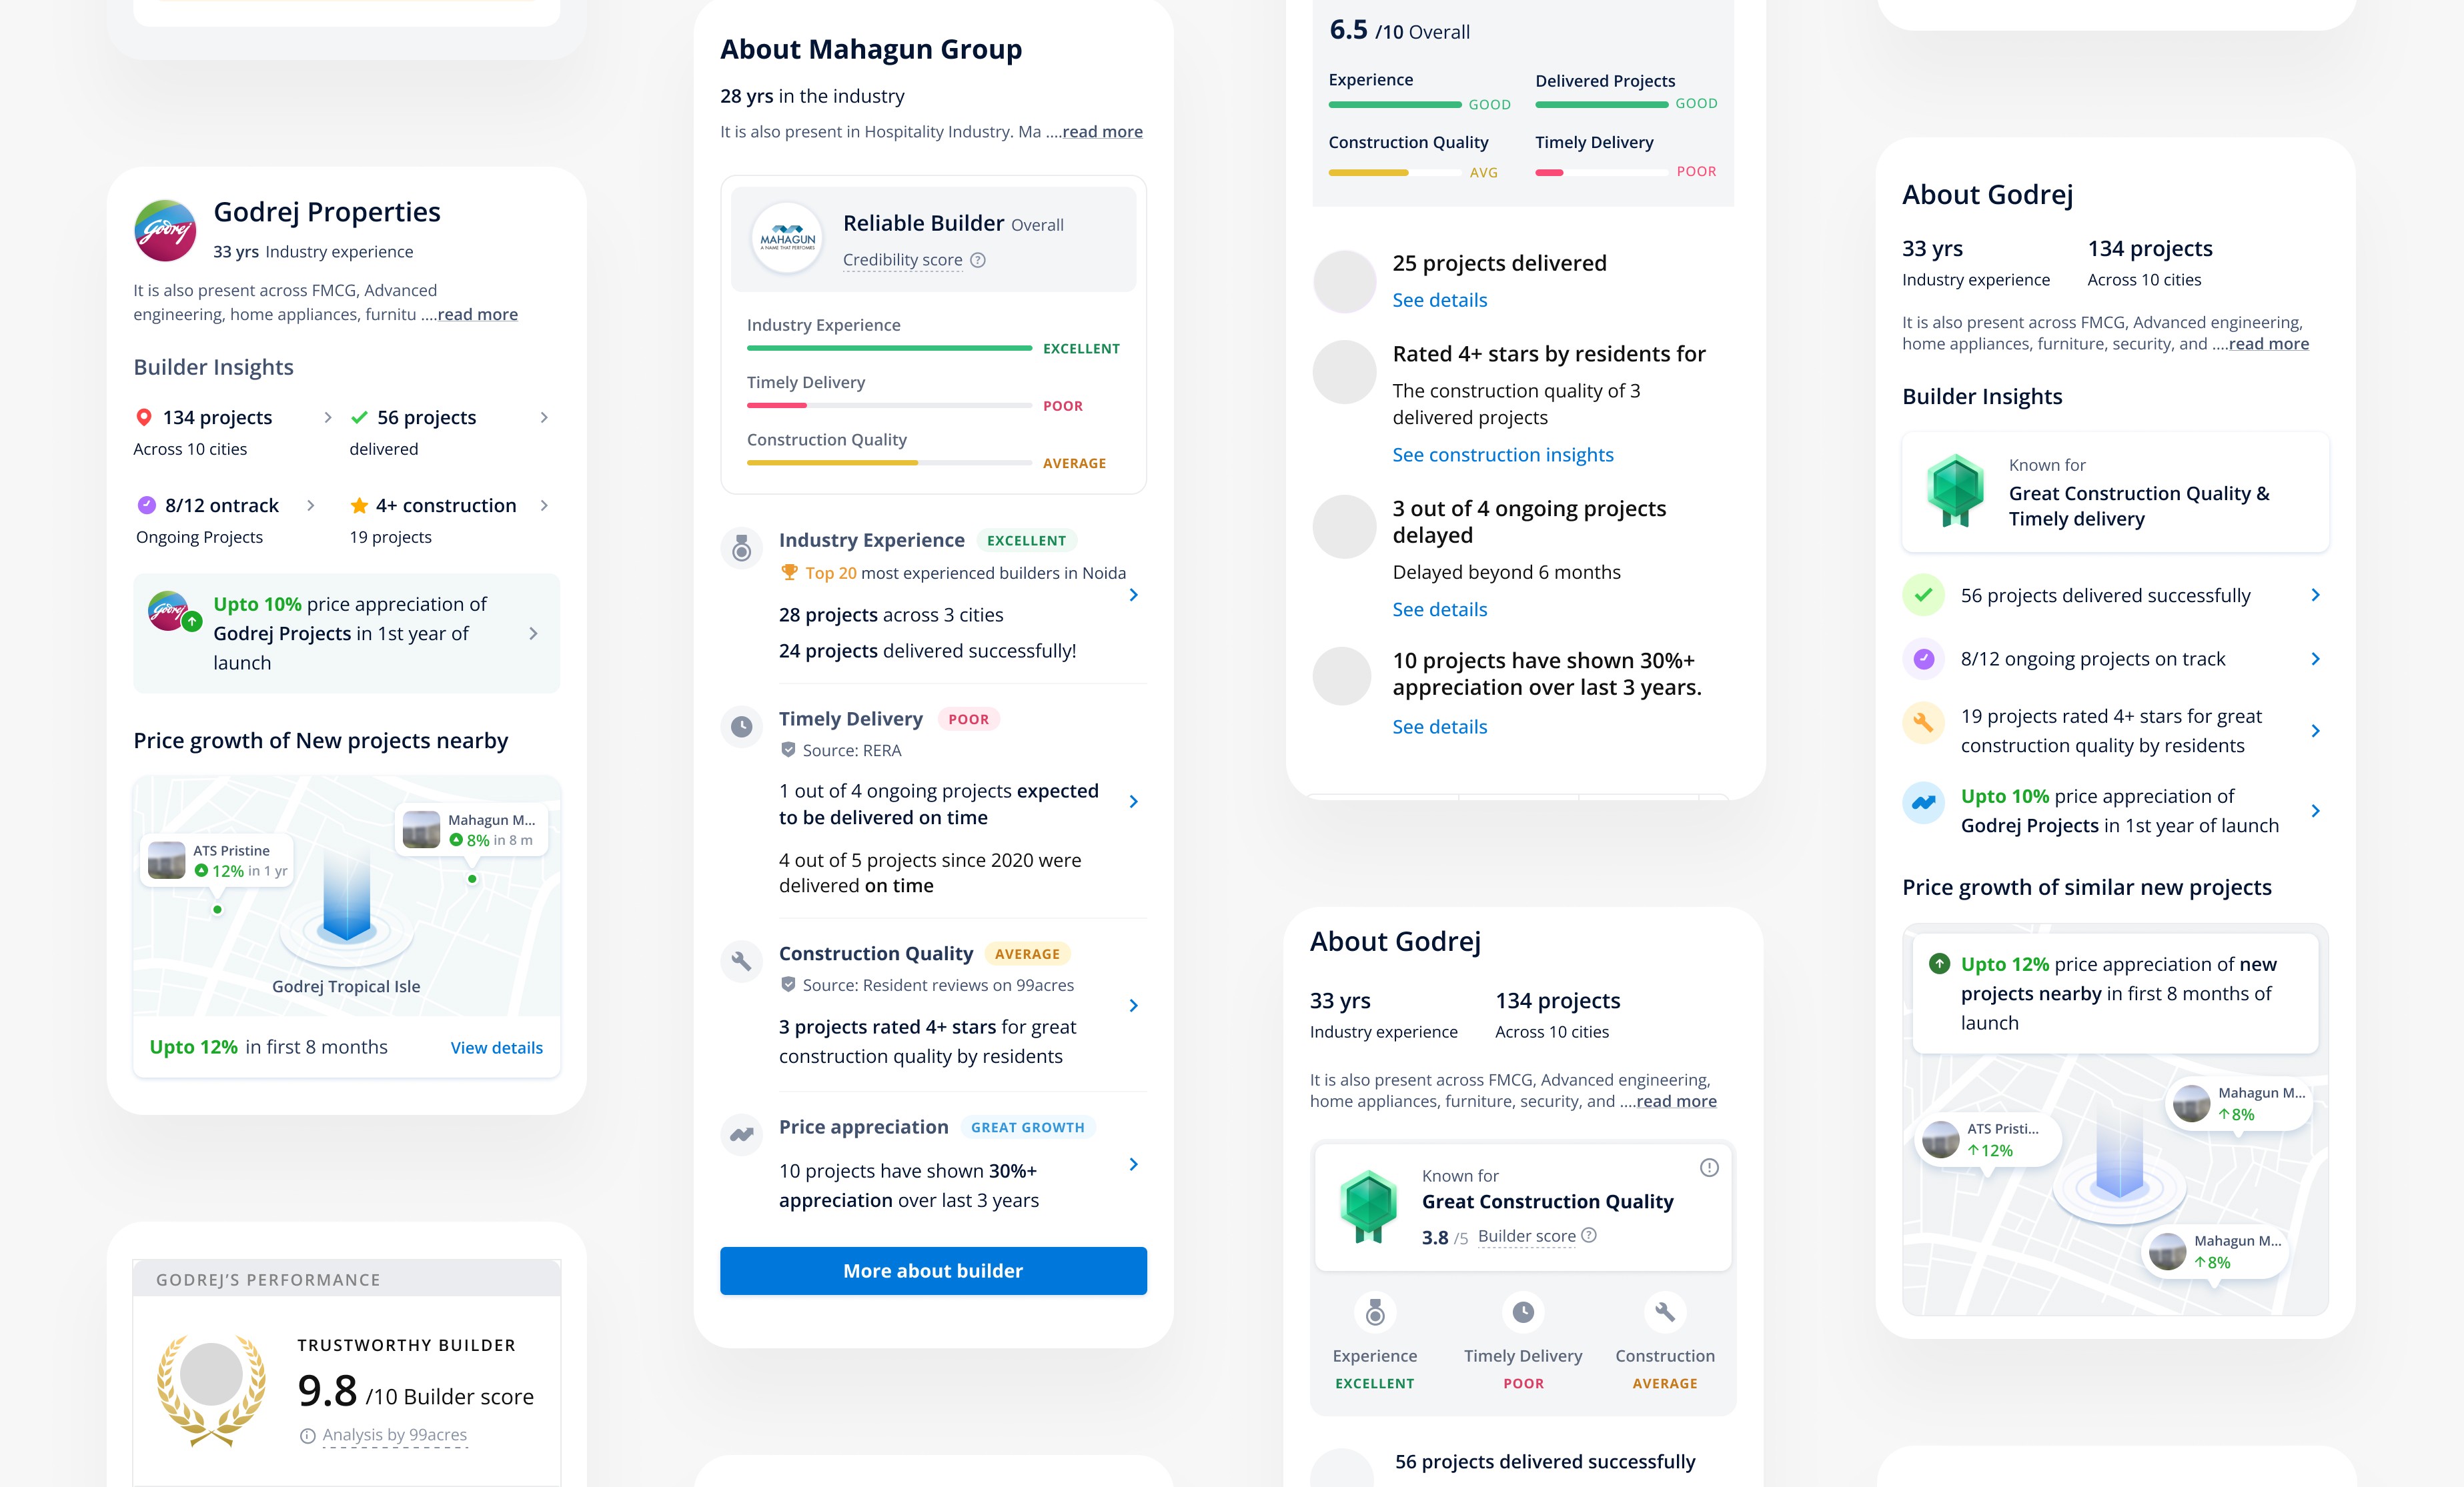2464x1487 pixels.
Task: Click the Godrej Properties logo
Action: tap(165, 230)
